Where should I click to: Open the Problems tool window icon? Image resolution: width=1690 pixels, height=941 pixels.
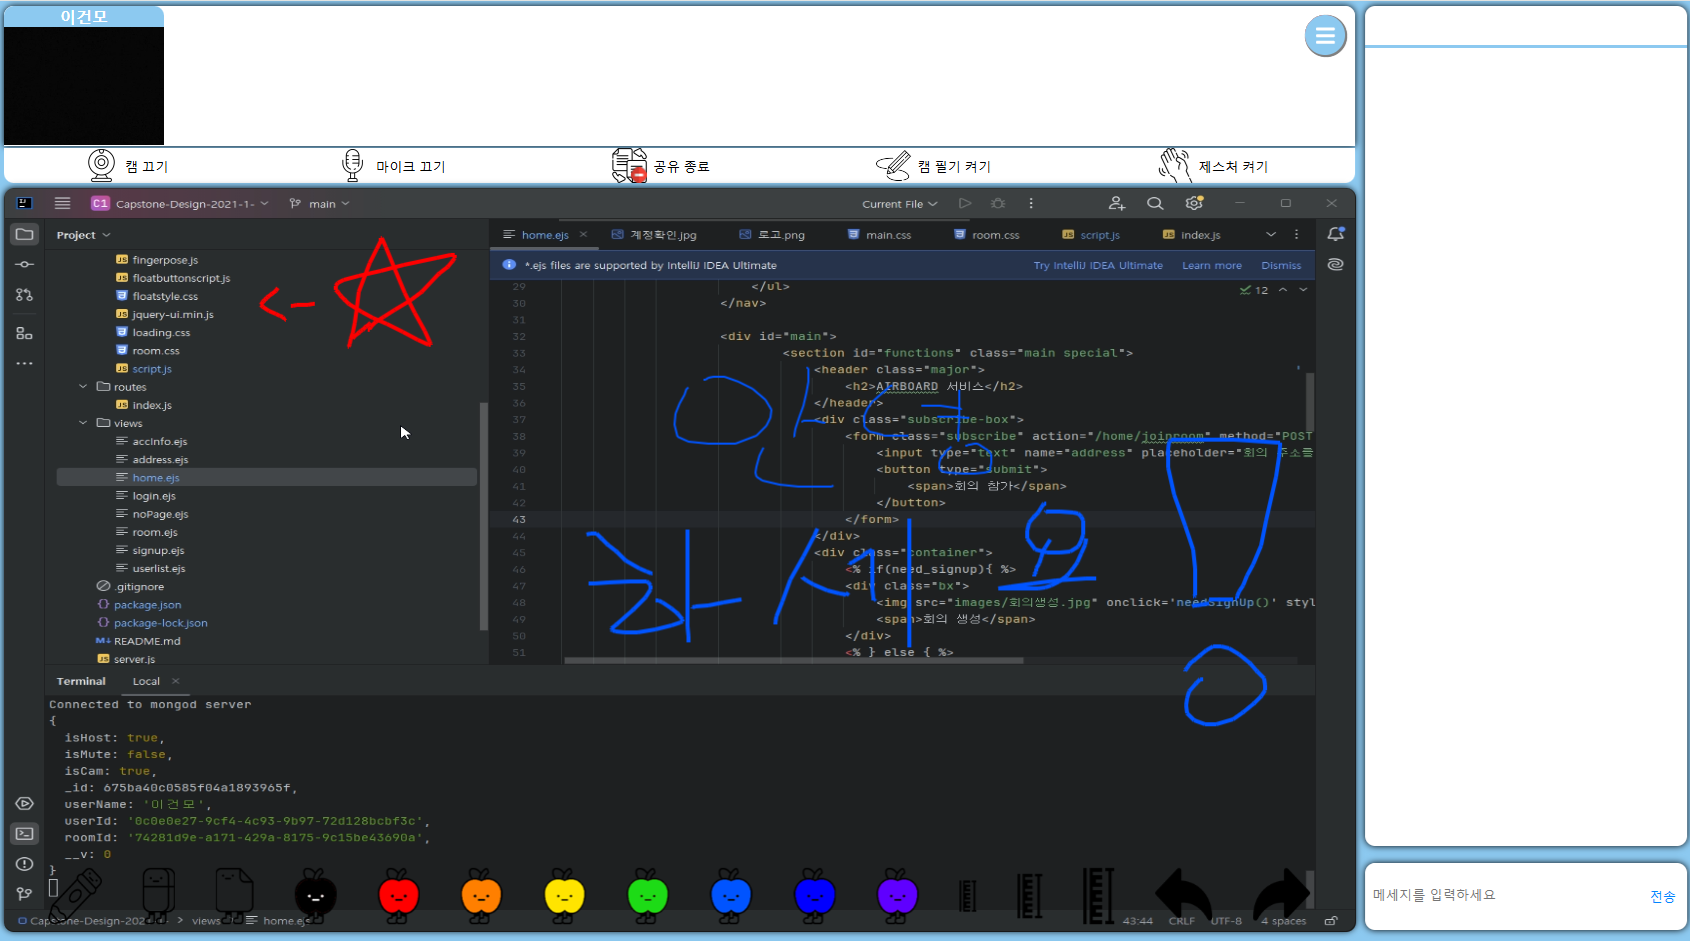25,863
